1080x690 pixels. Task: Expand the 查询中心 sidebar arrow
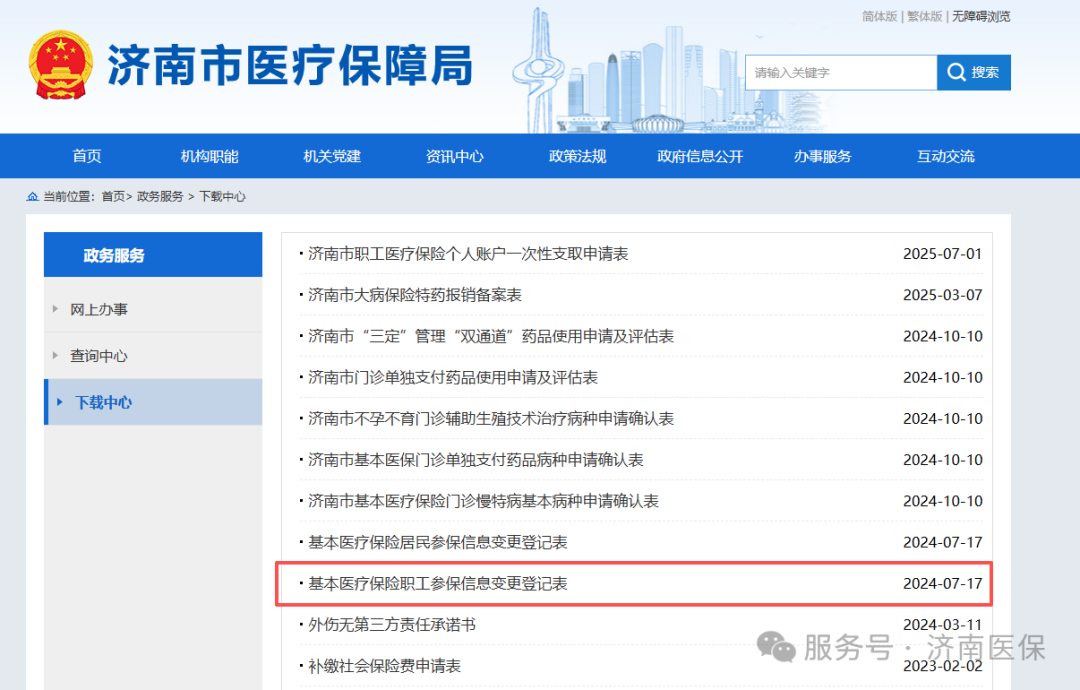click(x=55, y=356)
